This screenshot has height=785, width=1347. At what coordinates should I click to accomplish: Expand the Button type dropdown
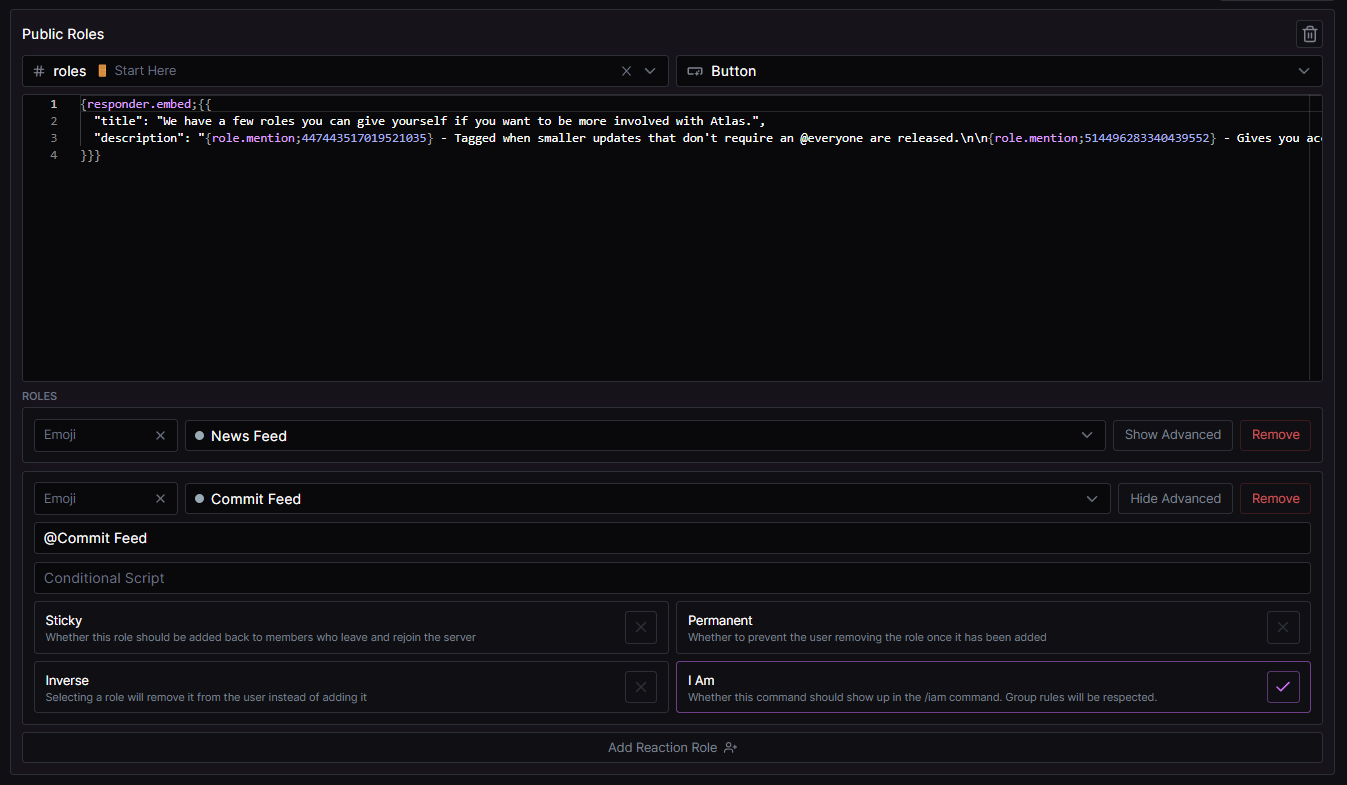1304,71
